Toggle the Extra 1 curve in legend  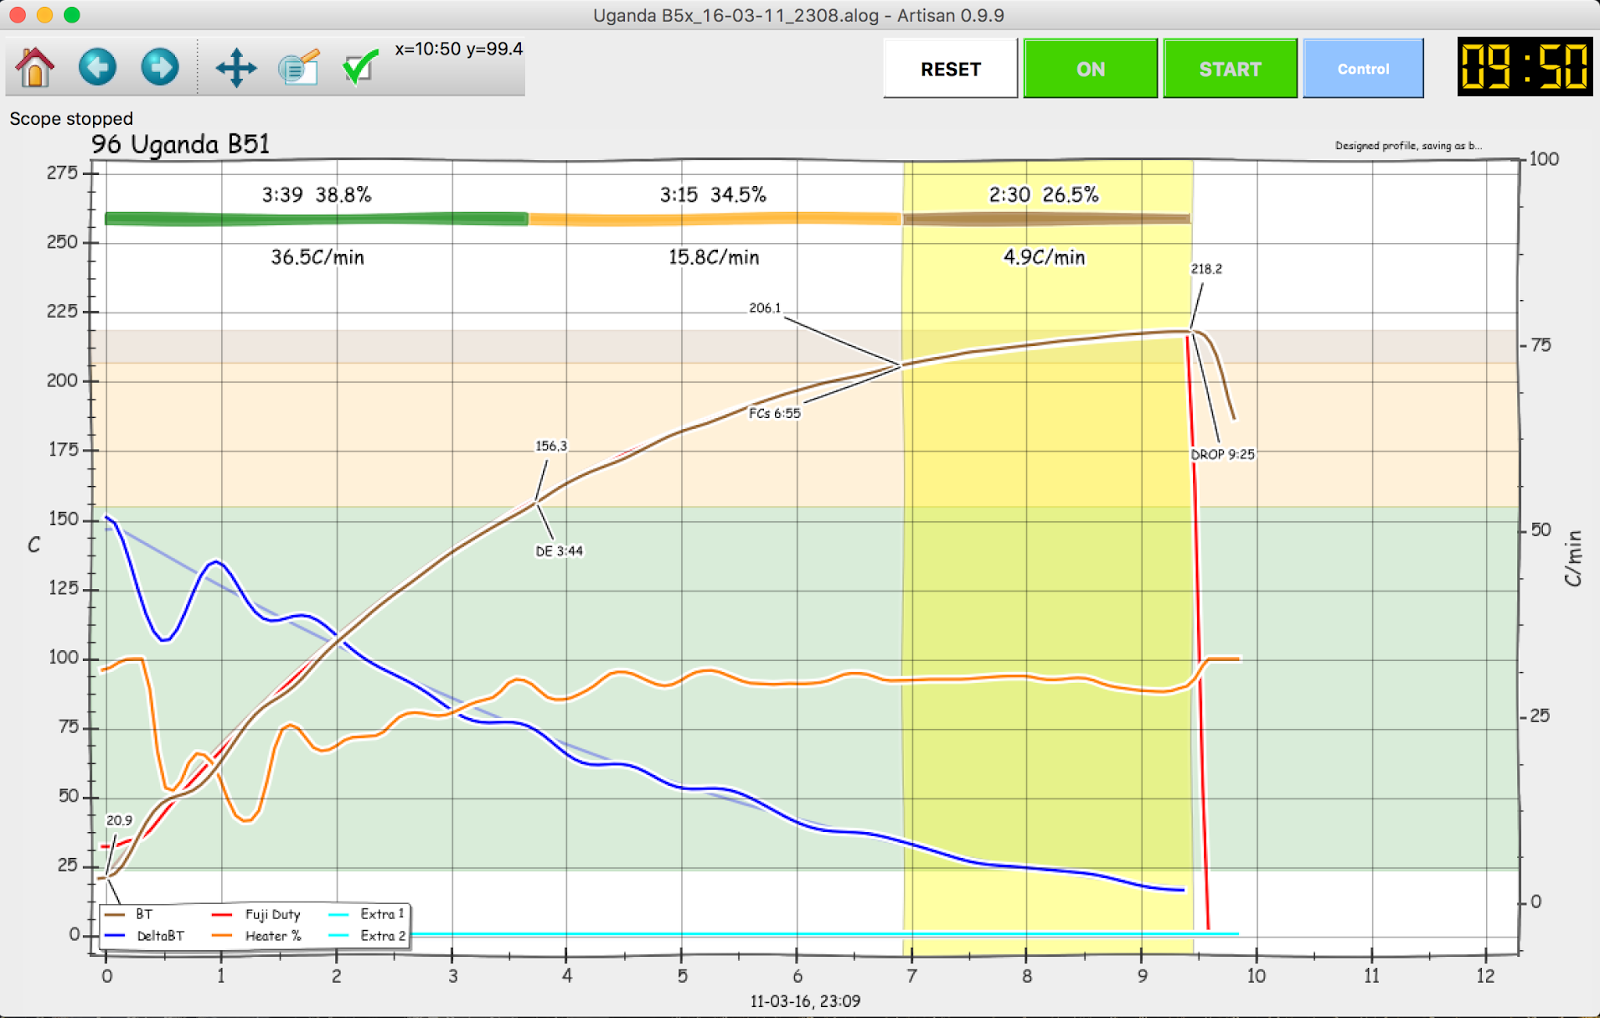point(383,913)
